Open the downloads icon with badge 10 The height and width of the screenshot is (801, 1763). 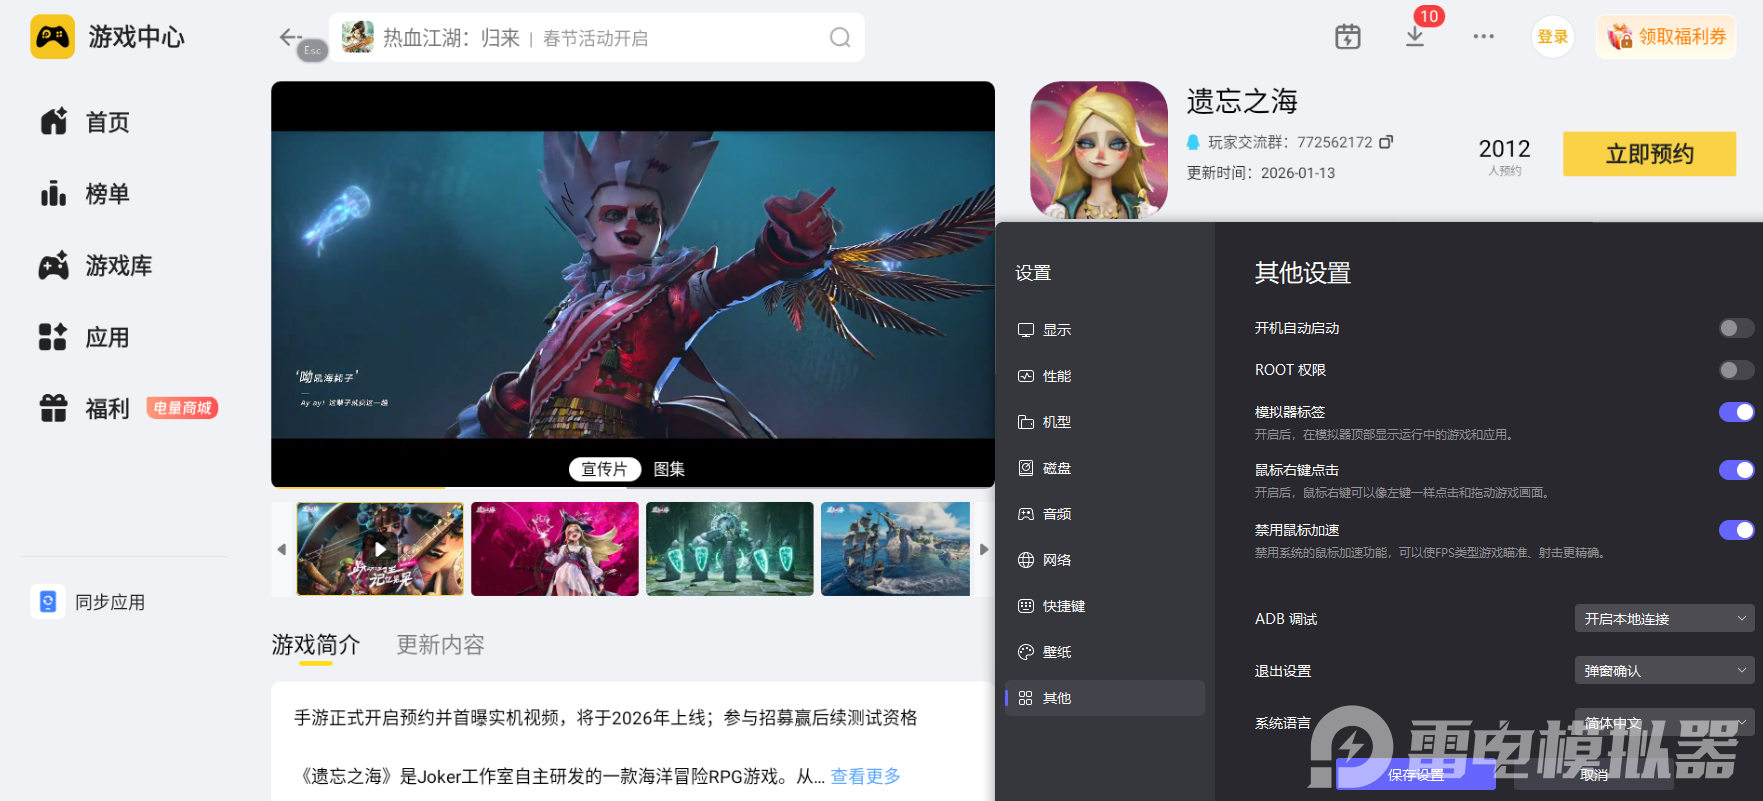(x=1415, y=36)
